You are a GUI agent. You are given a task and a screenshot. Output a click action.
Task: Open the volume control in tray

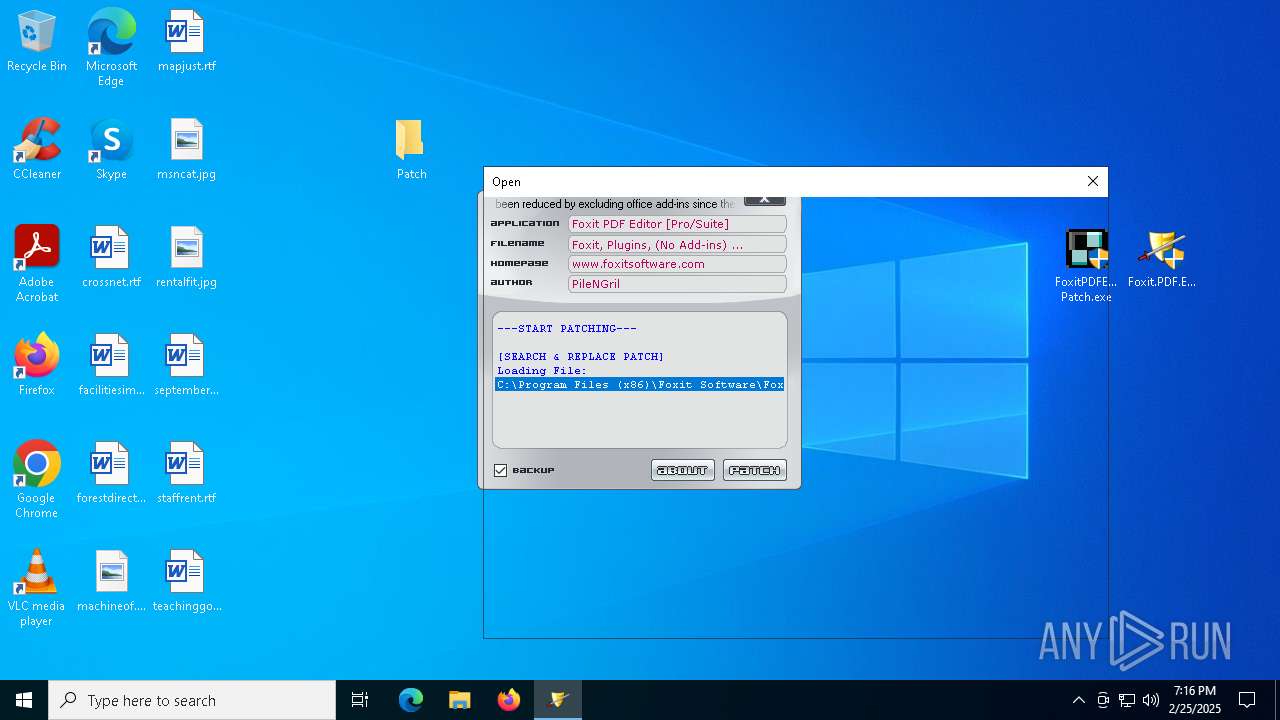point(1151,700)
